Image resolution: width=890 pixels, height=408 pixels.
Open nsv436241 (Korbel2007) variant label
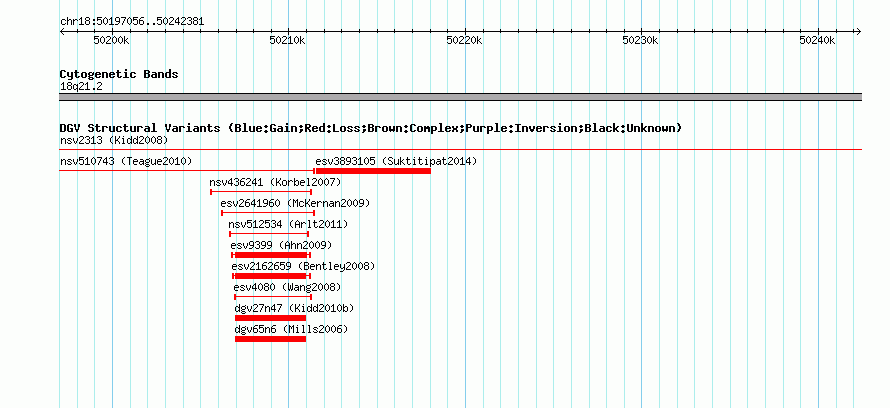[275, 182]
